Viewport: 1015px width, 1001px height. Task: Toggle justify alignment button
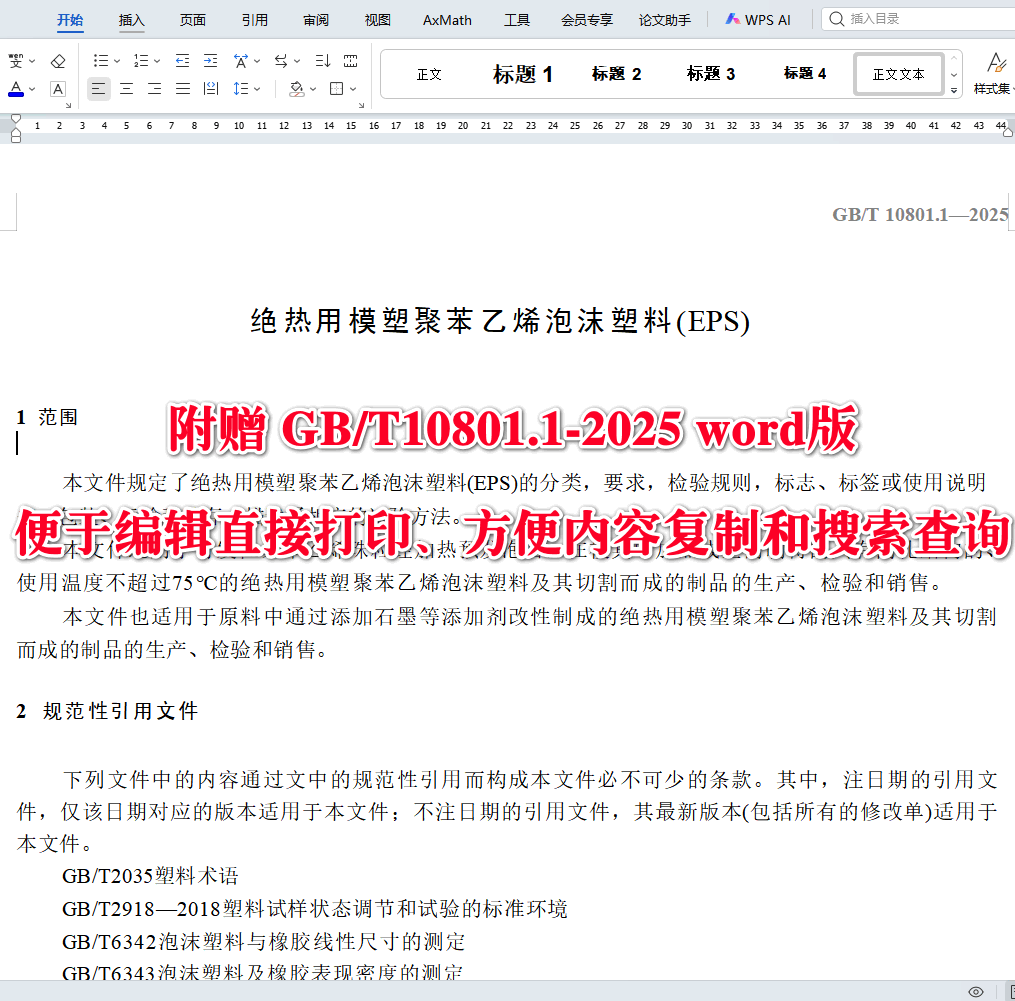click(183, 89)
